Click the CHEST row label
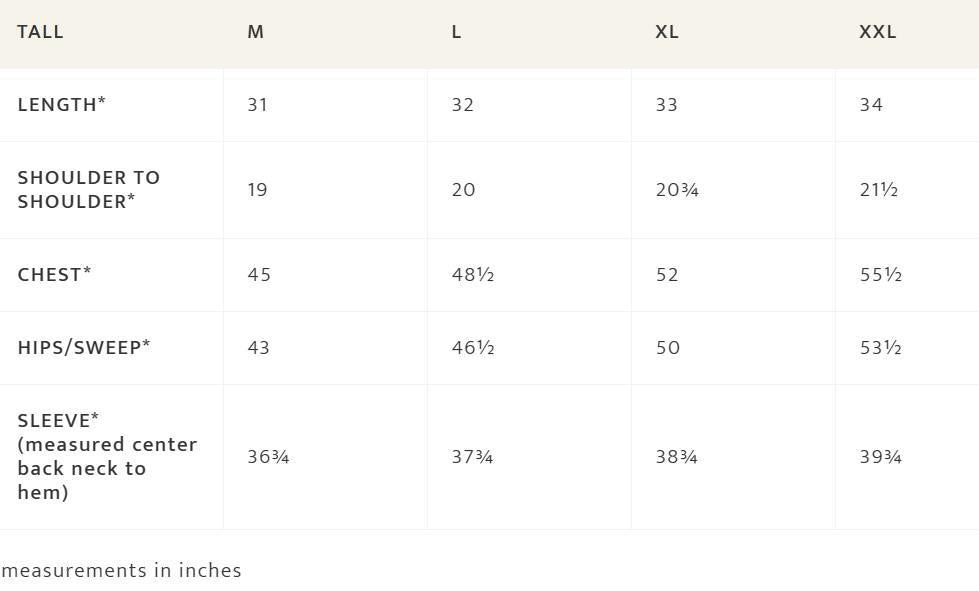Viewport: 979px width, 591px height. click(x=54, y=275)
